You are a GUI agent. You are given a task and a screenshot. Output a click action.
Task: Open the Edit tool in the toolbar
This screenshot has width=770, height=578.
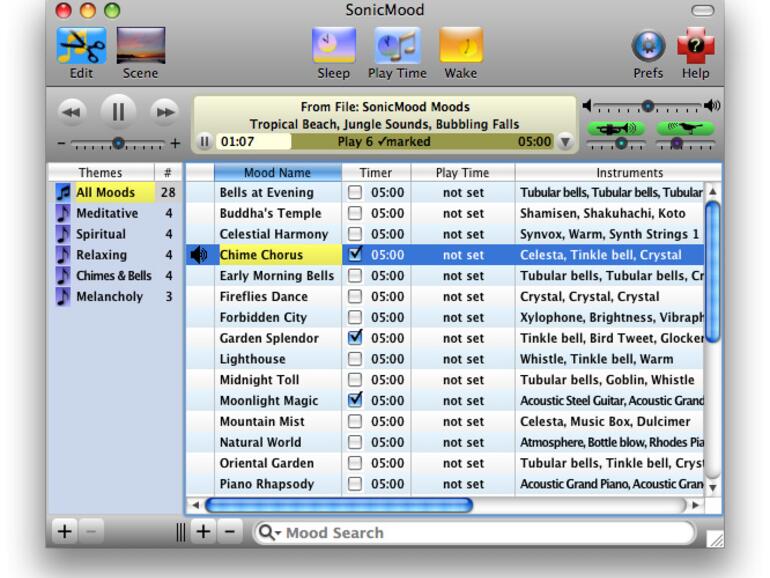(x=82, y=46)
